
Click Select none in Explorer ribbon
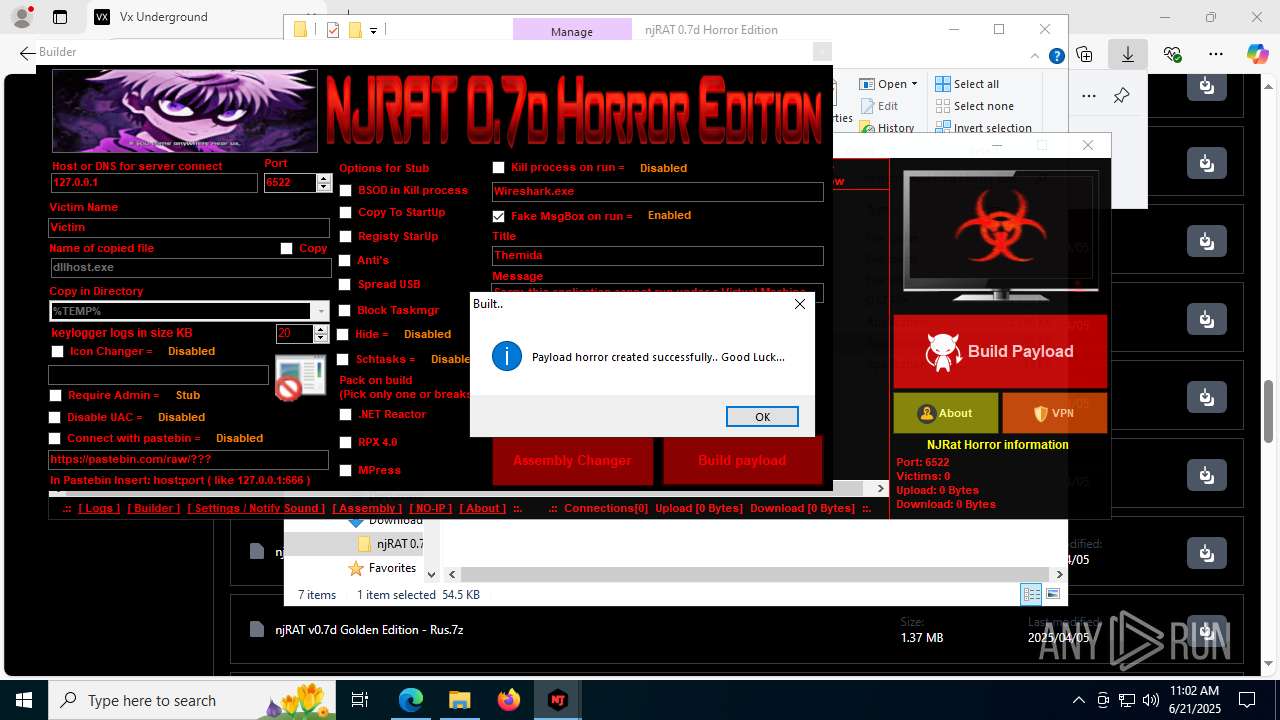tap(974, 106)
